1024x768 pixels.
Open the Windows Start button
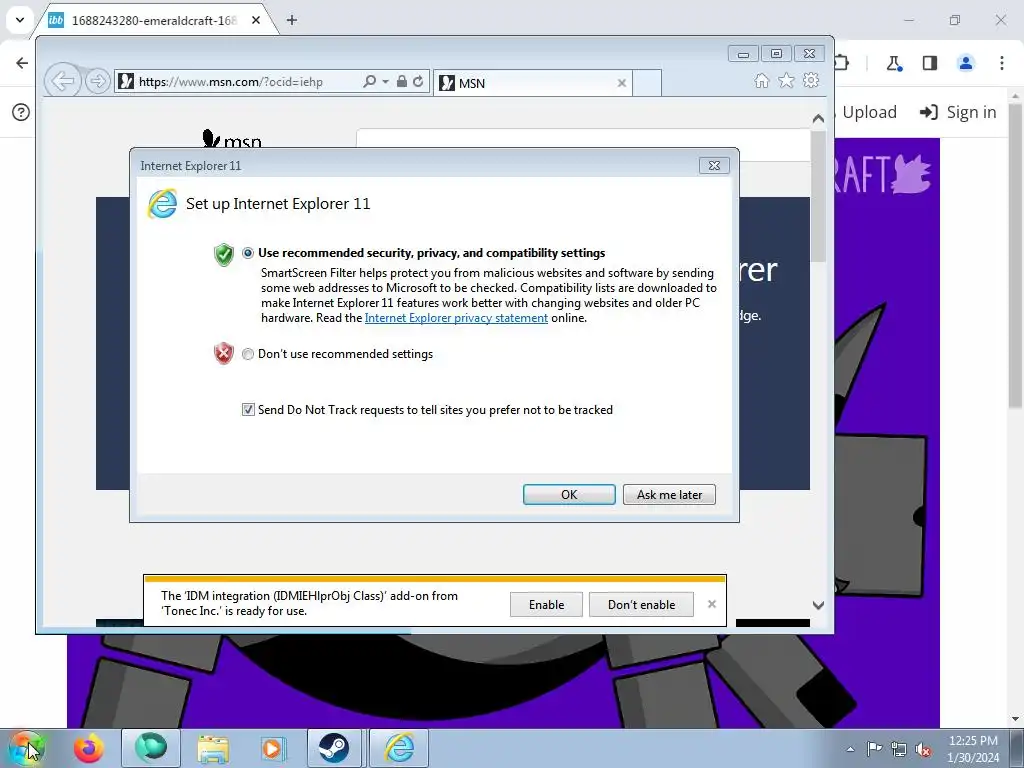click(27, 748)
